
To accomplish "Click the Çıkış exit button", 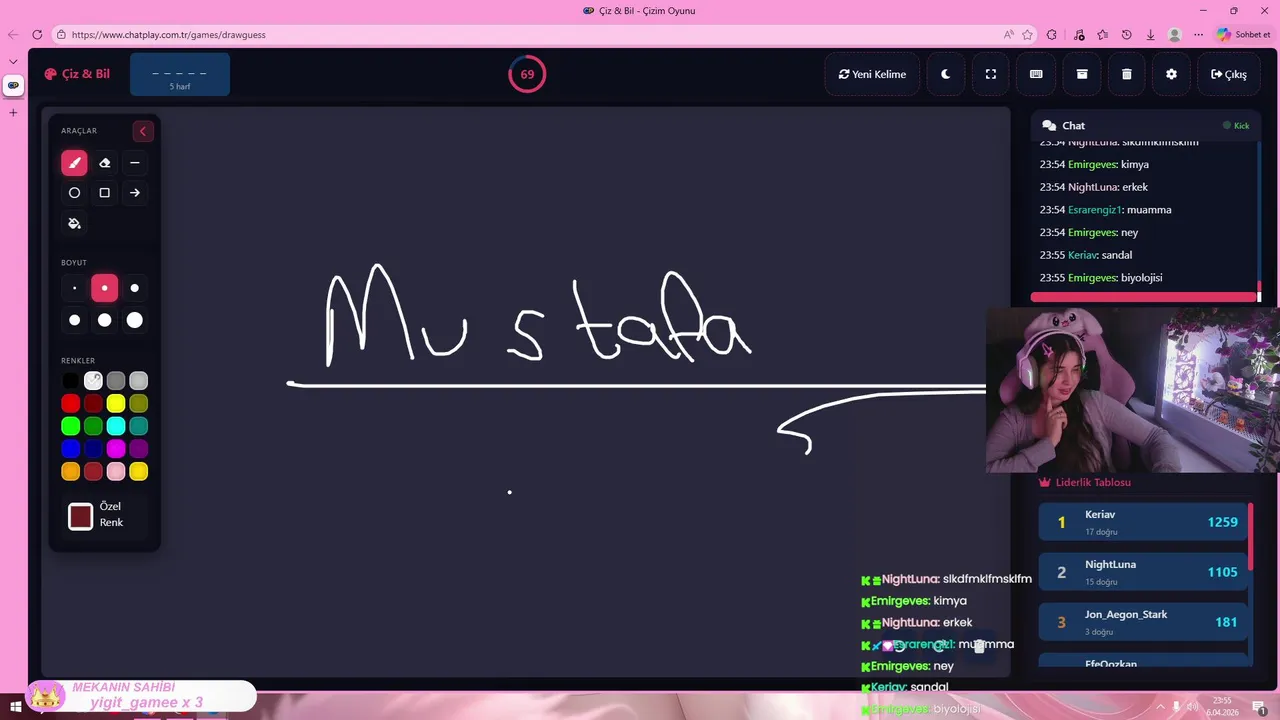I will tap(1228, 74).
